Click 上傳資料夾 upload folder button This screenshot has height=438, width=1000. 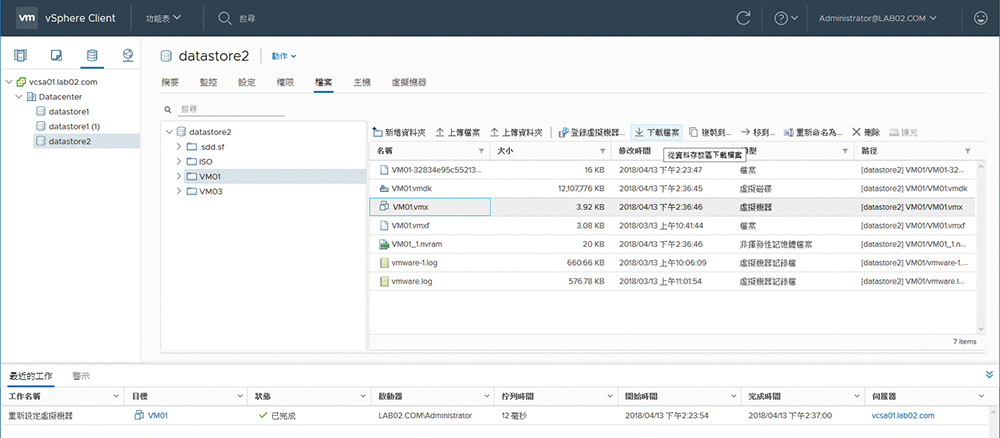(x=517, y=133)
